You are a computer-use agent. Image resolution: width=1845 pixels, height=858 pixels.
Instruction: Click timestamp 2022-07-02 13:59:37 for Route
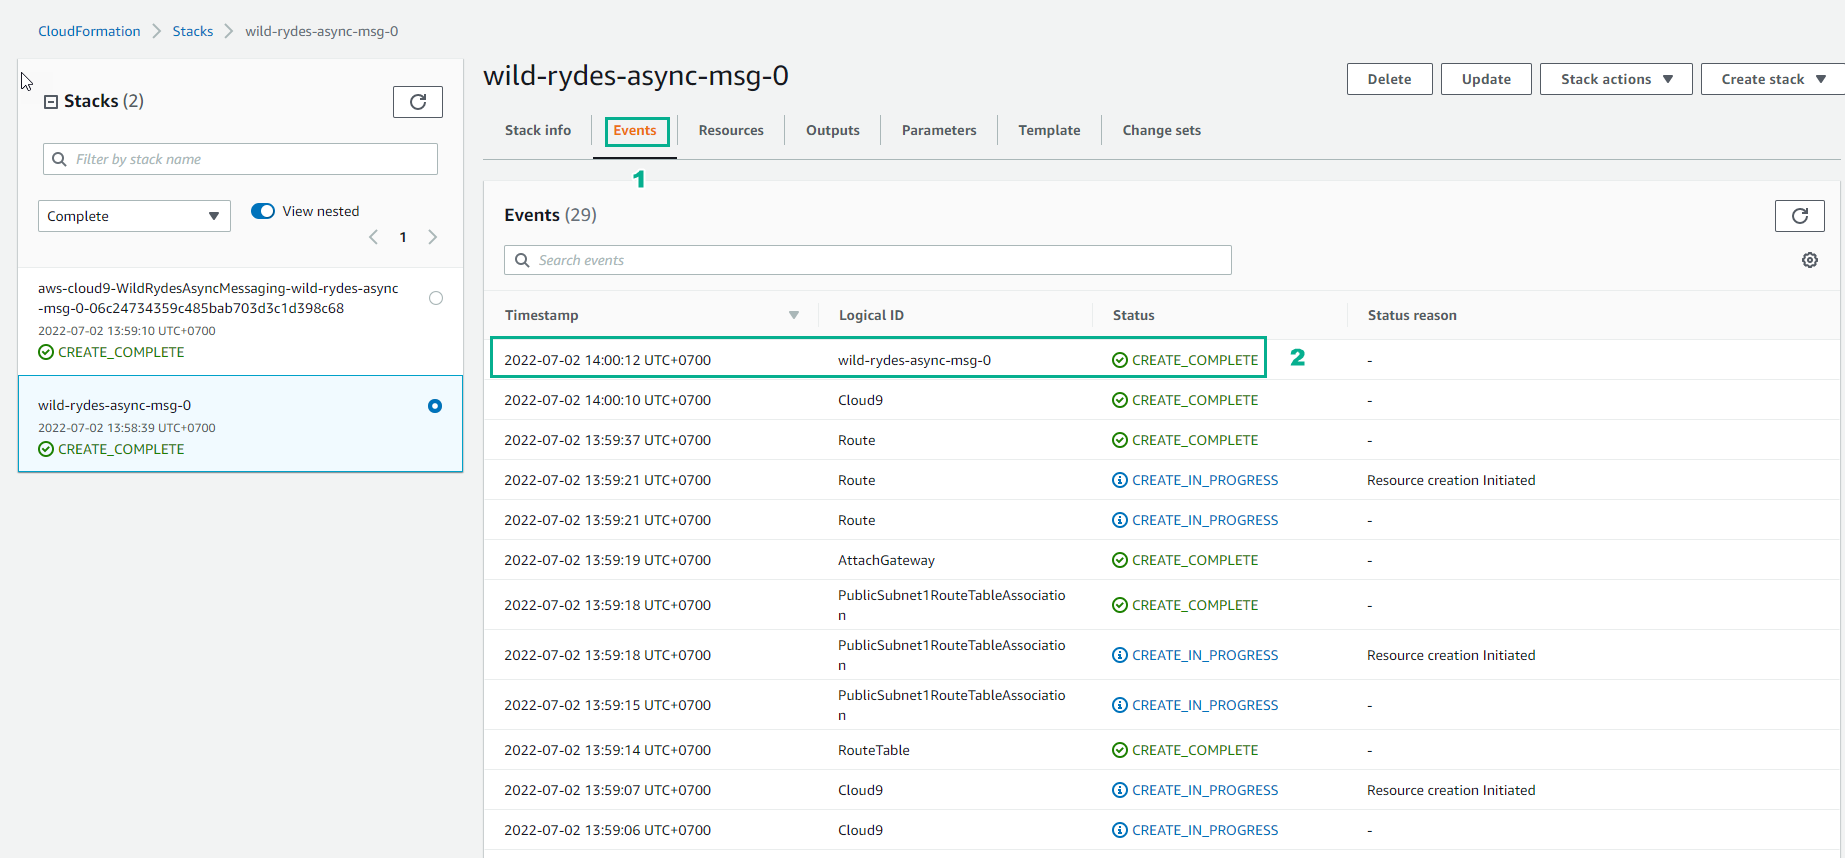coord(607,440)
